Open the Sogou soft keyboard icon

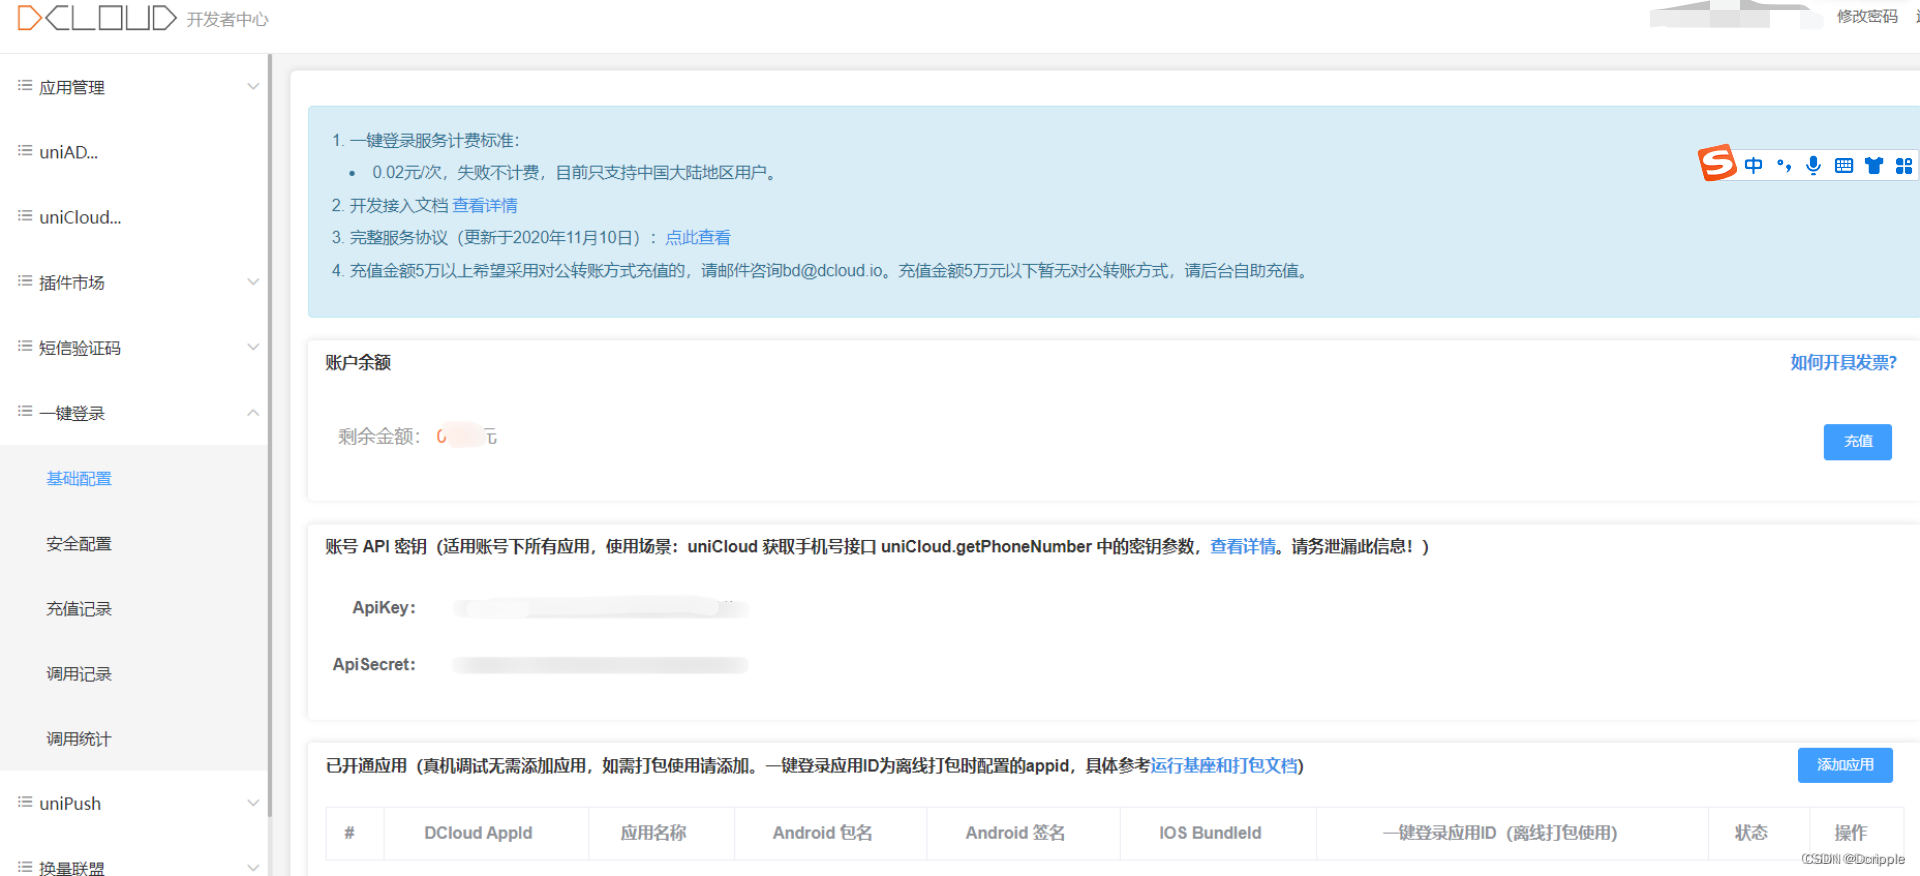pos(1844,166)
